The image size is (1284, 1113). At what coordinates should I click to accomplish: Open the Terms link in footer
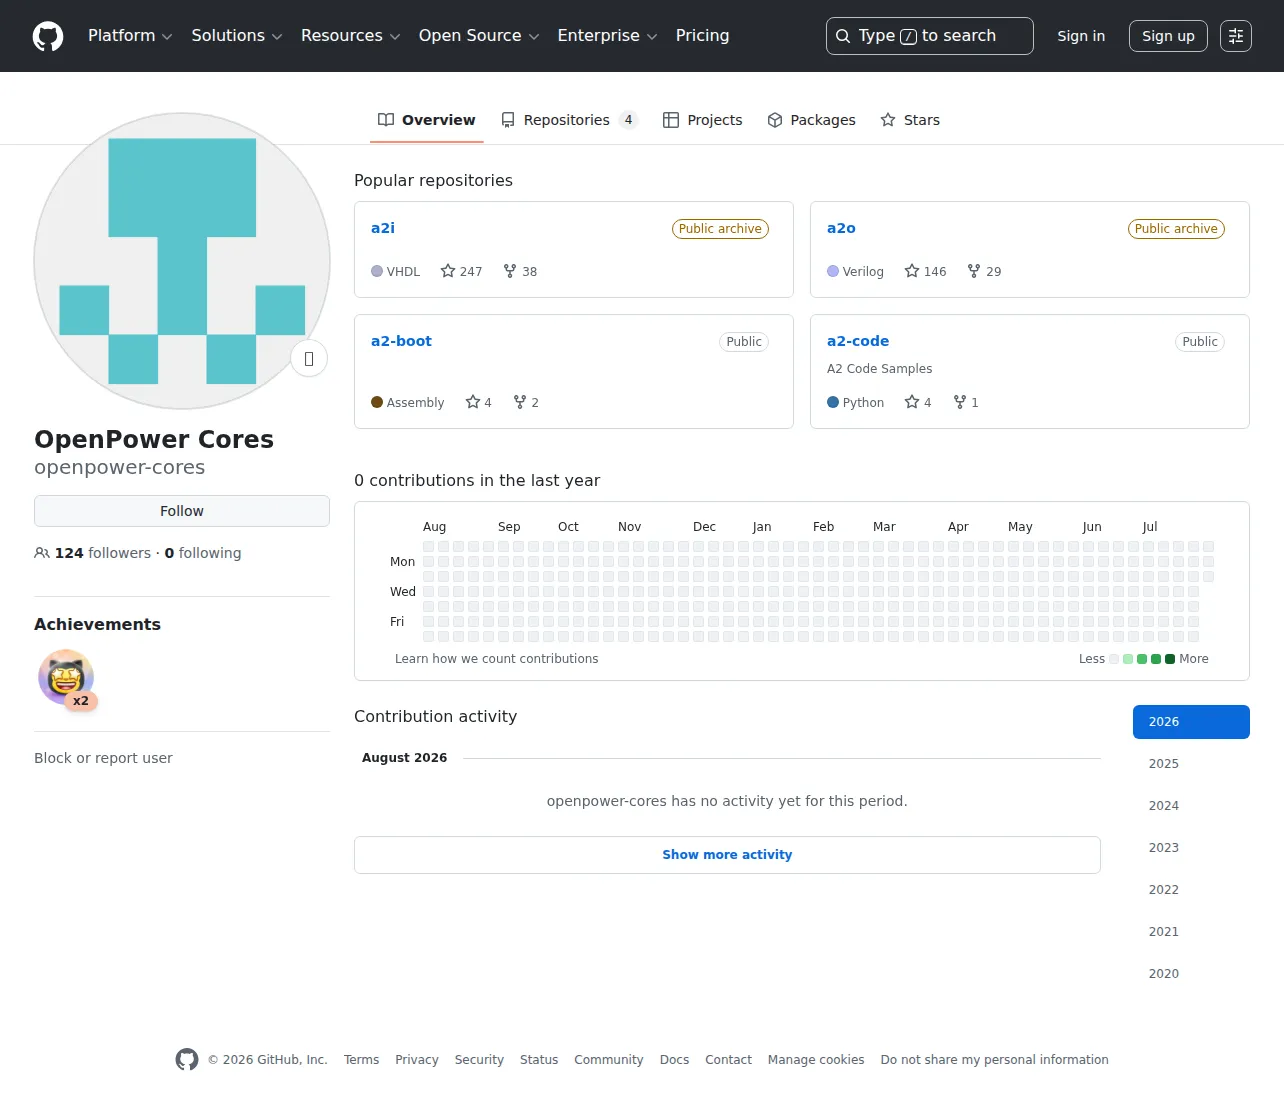tap(361, 1060)
